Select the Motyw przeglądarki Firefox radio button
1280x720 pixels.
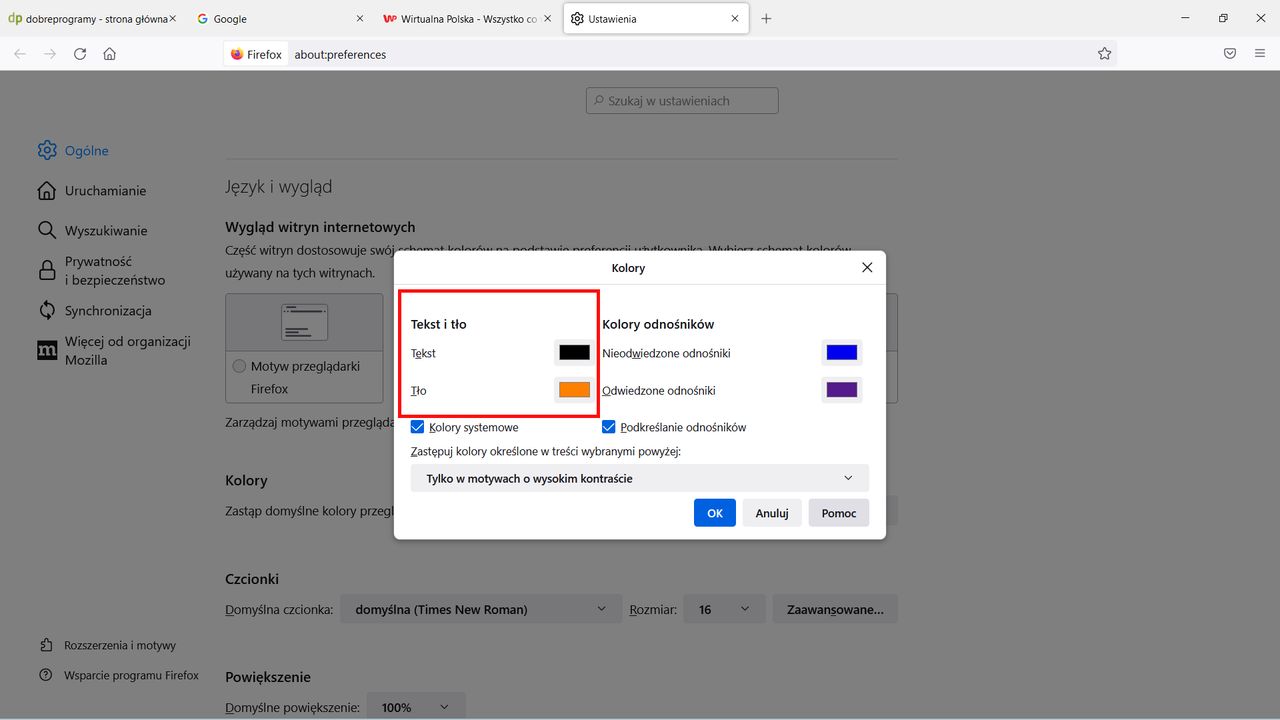(239, 366)
